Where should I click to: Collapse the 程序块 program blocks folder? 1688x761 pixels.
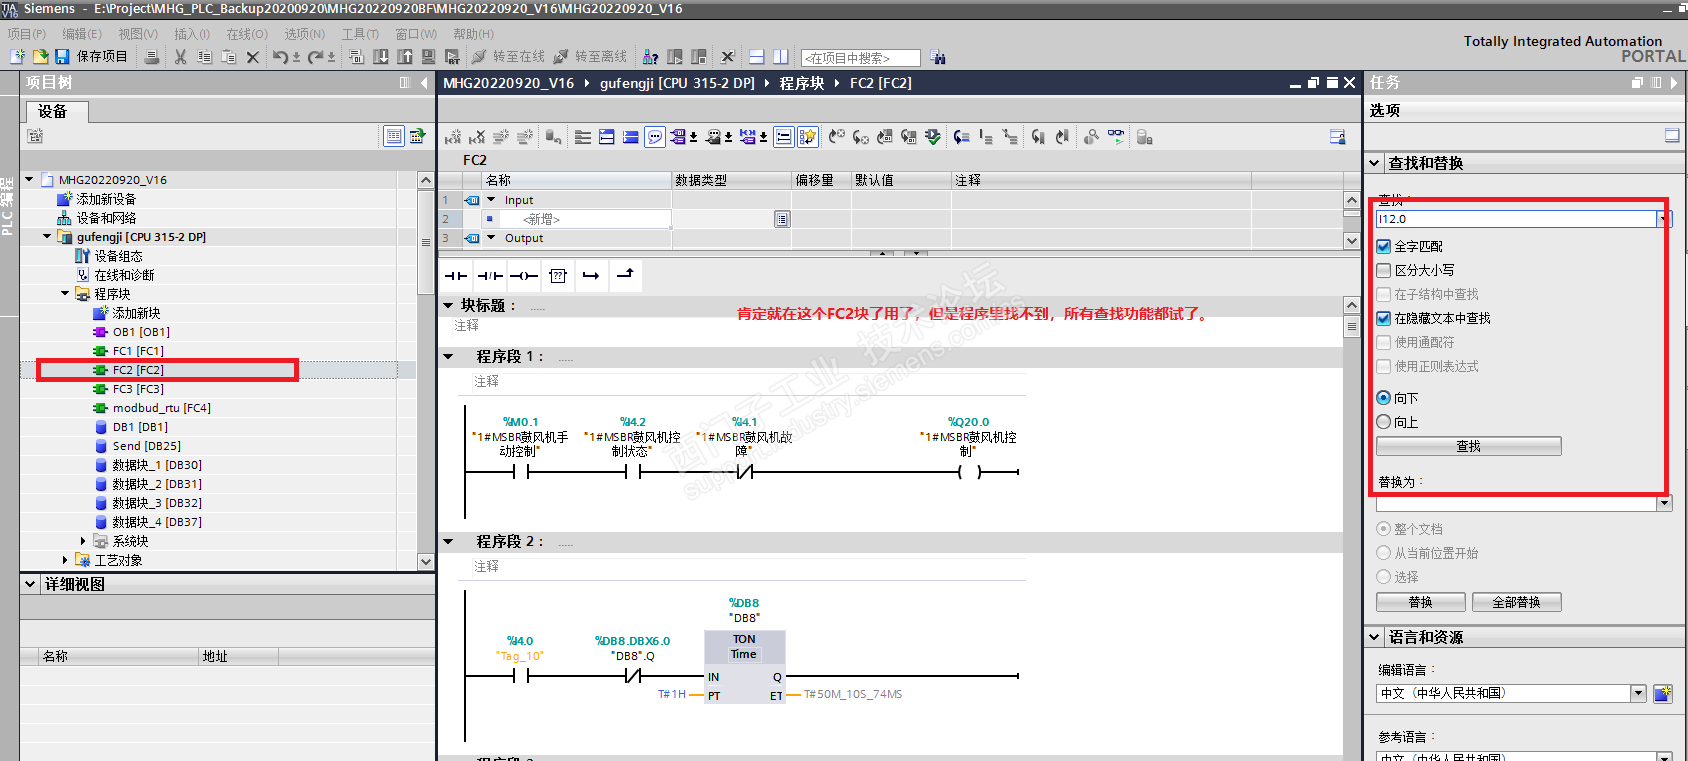(x=65, y=294)
